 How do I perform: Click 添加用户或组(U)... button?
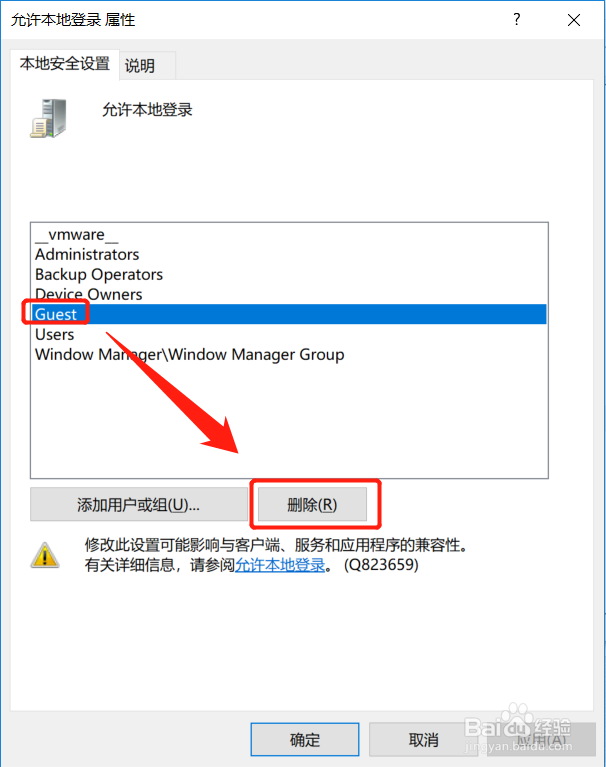(x=138, y=504)
